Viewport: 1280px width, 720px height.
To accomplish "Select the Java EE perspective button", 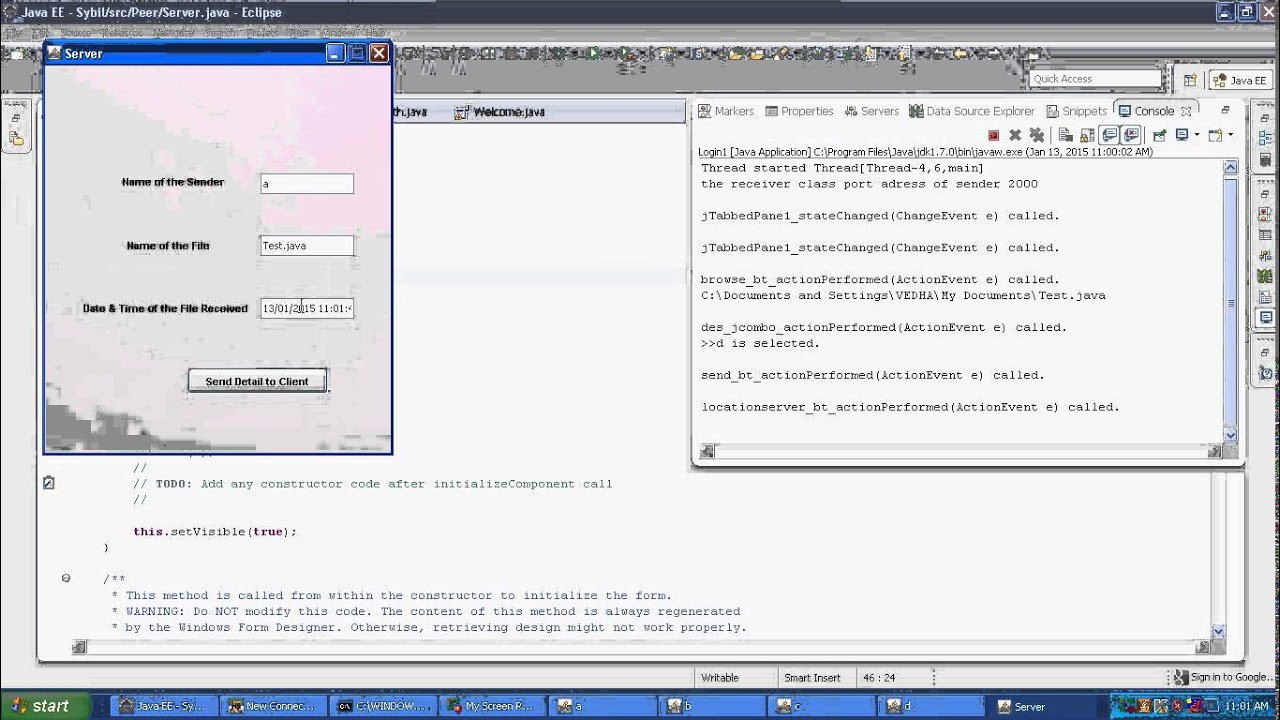I will click(1239, 80).
